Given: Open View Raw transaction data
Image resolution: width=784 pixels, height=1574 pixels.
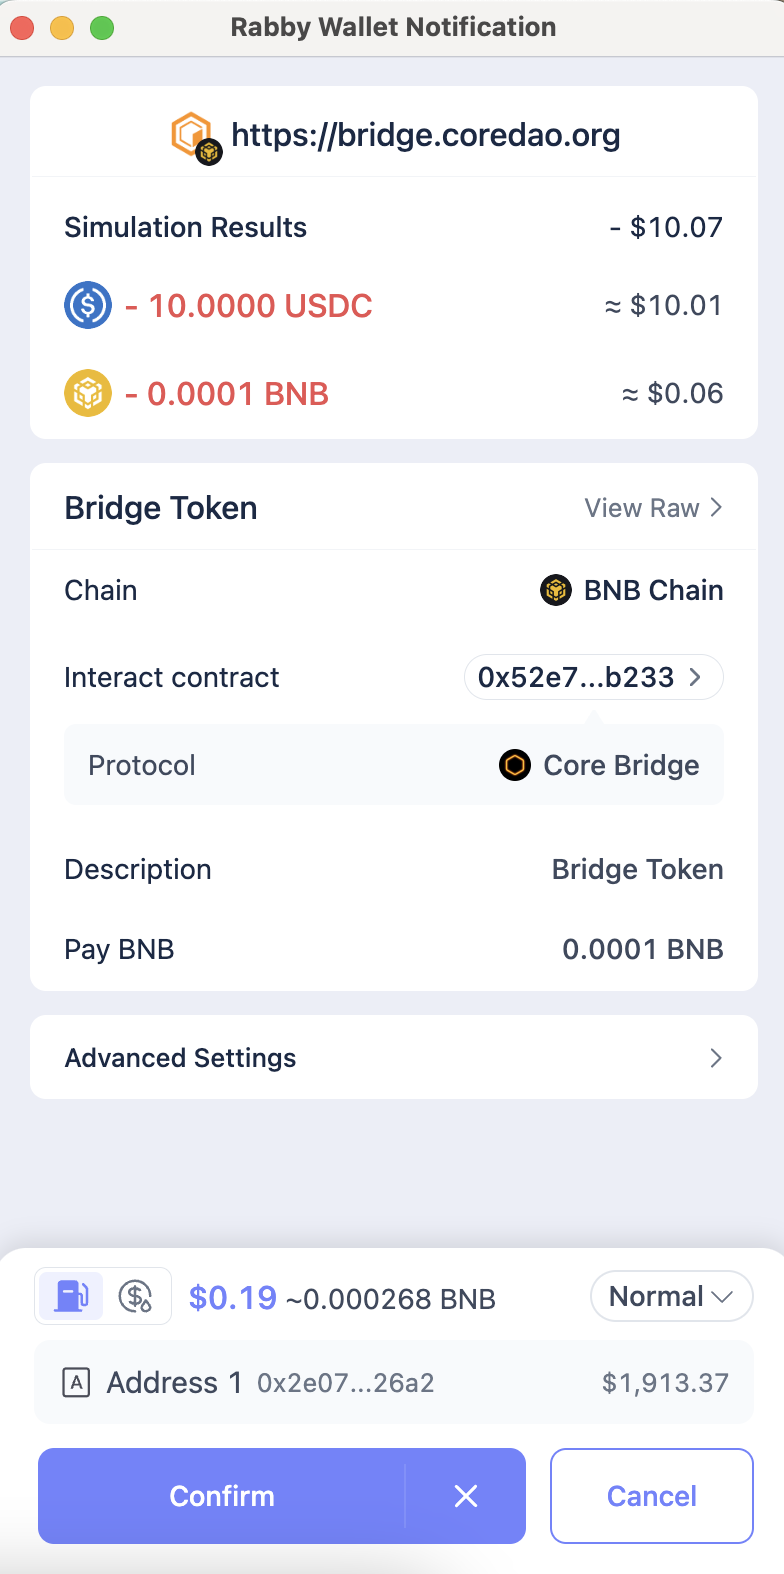Looking at the screenshot, I should tap(653, 508).
